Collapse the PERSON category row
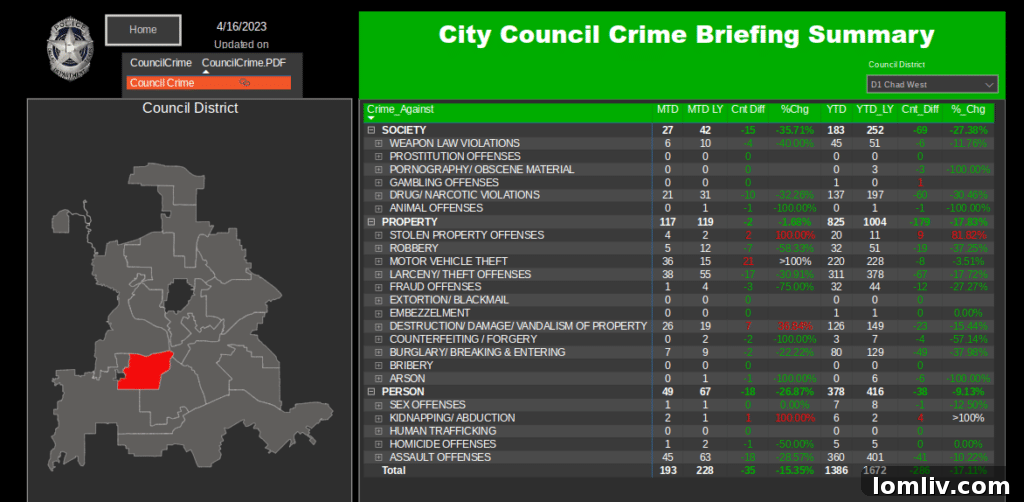The height and width of the screenshot is (502, 1024). click(x=371, y=392)
